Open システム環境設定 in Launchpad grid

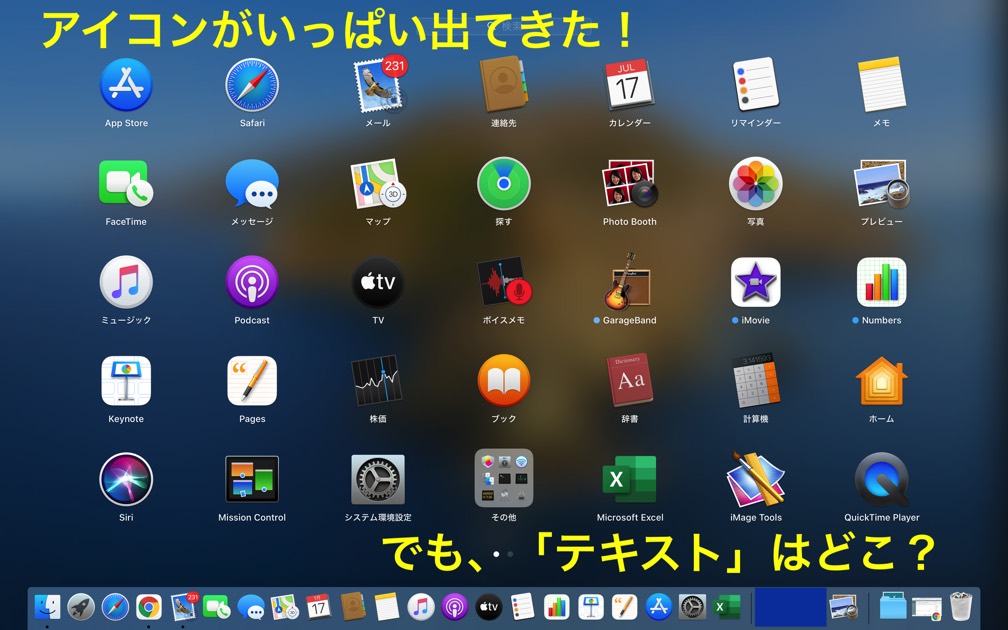[x=377, y=480]
